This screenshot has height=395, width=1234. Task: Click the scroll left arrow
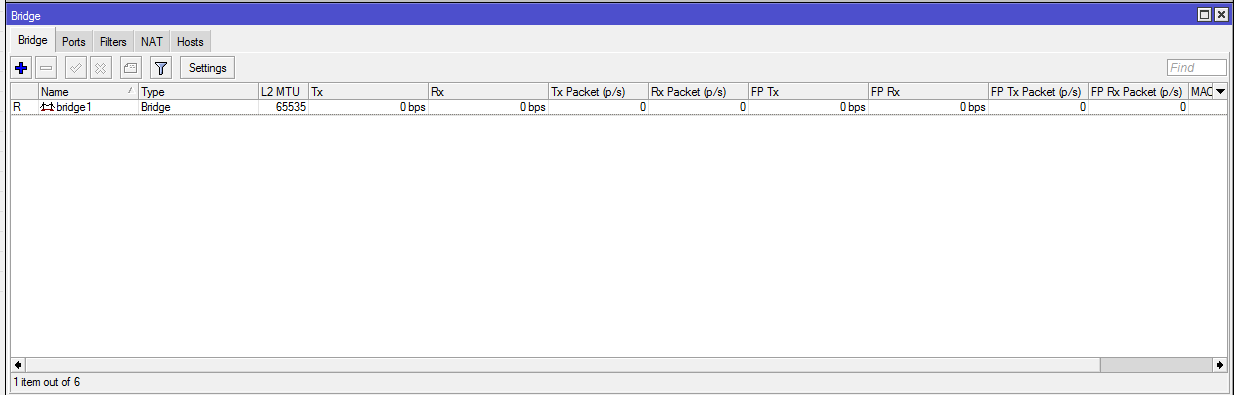[x=17, y=365]
